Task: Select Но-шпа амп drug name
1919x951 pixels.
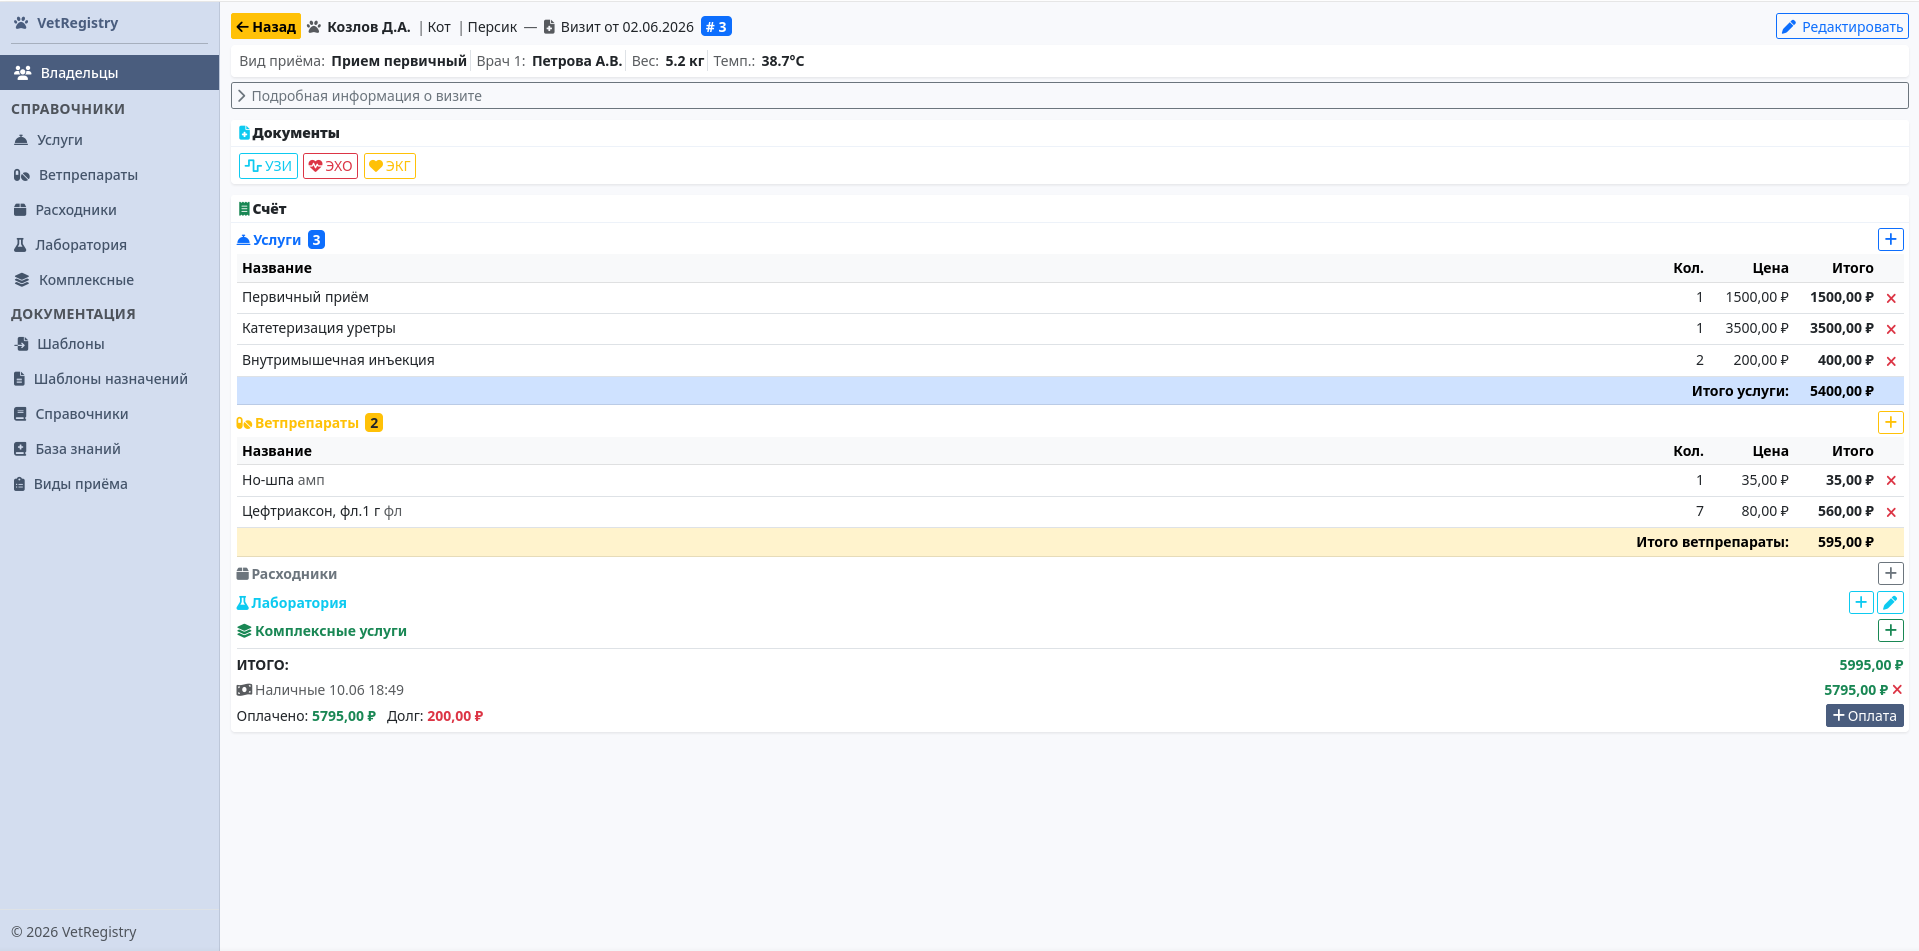Action: click(x=283, y=480)
